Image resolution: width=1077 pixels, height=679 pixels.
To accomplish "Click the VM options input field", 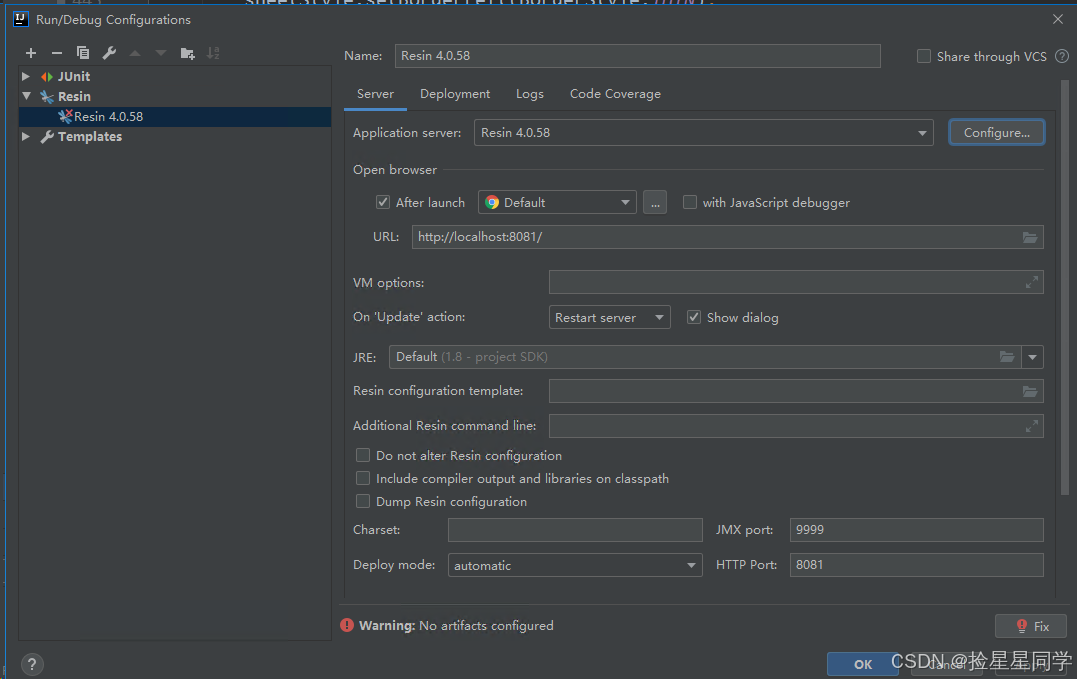I will pos(796,282).
